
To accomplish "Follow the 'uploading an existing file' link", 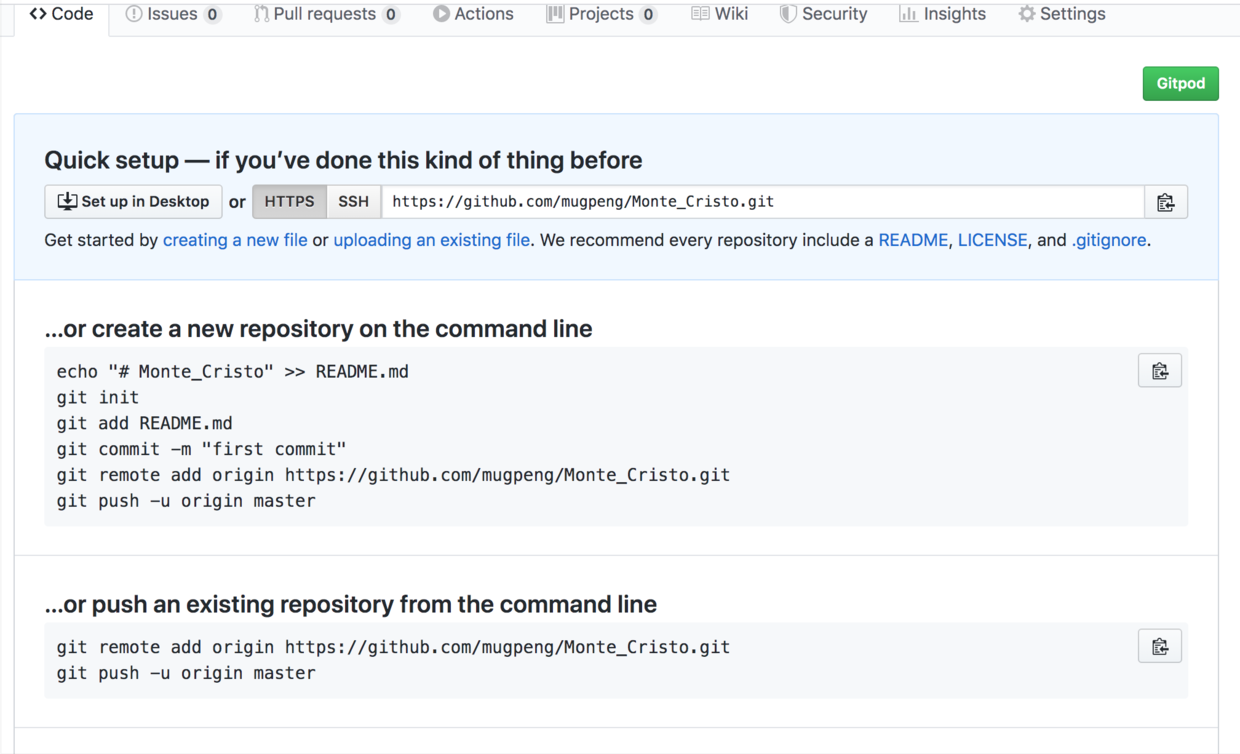I will (431, 240).
